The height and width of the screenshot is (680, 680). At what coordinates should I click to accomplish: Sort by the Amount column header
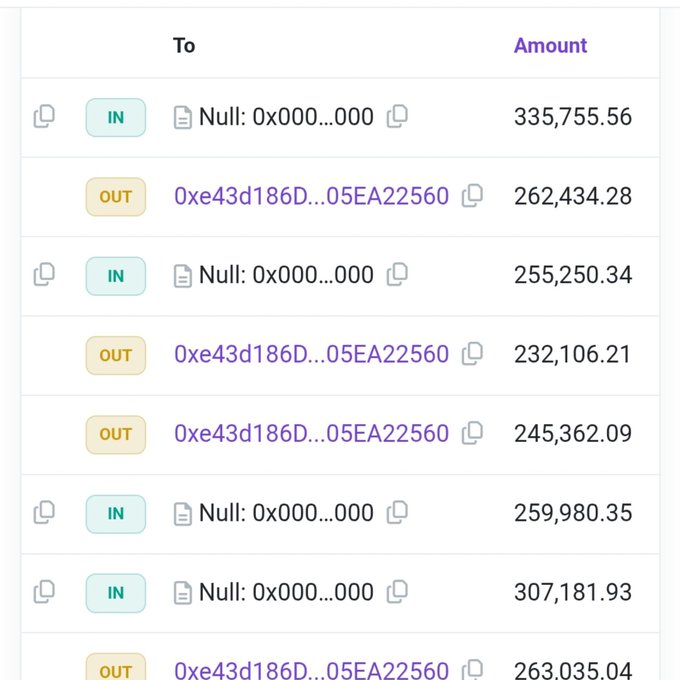click(x=550, y=46)
